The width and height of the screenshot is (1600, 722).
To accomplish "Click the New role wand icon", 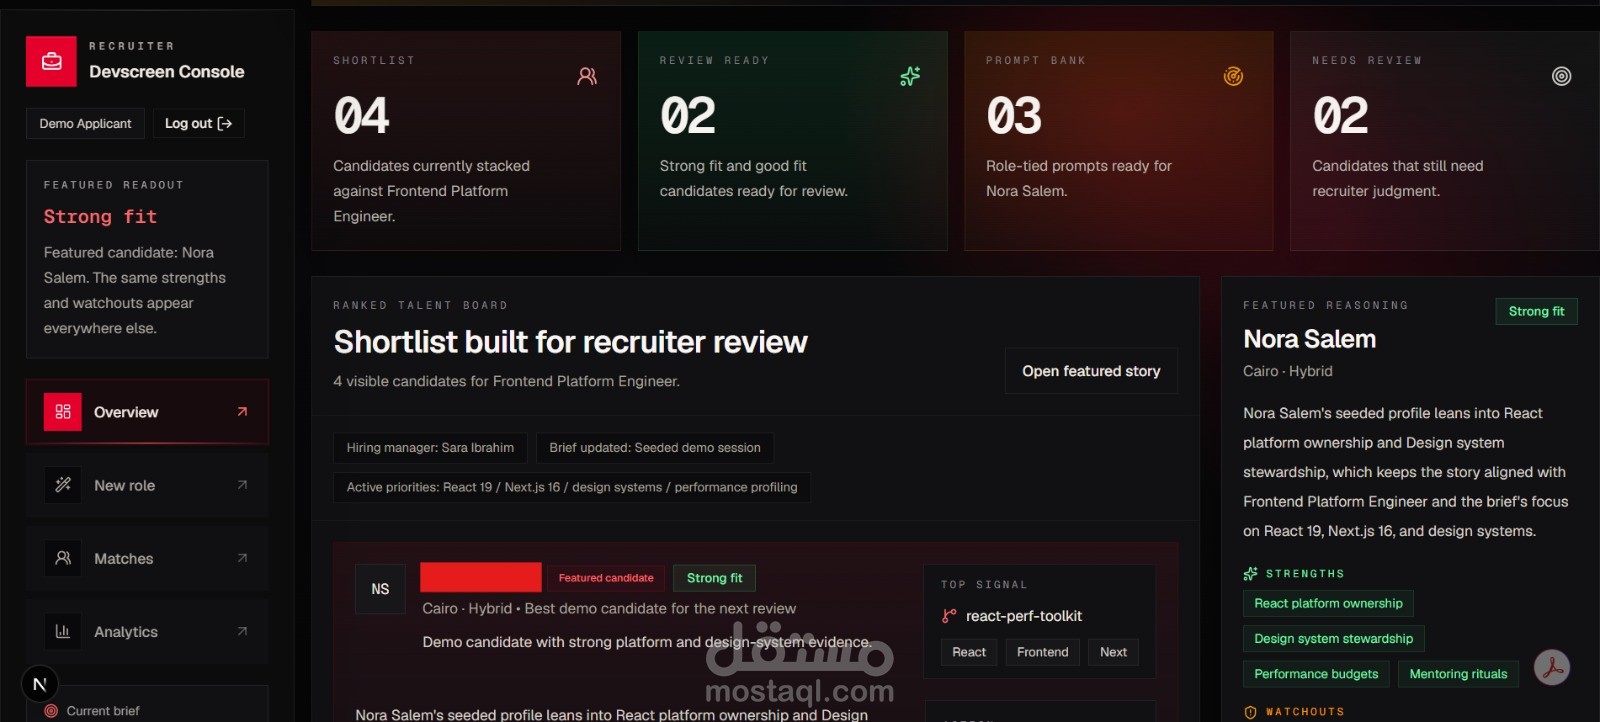I will pyautogui.click(x=63, y=485).
